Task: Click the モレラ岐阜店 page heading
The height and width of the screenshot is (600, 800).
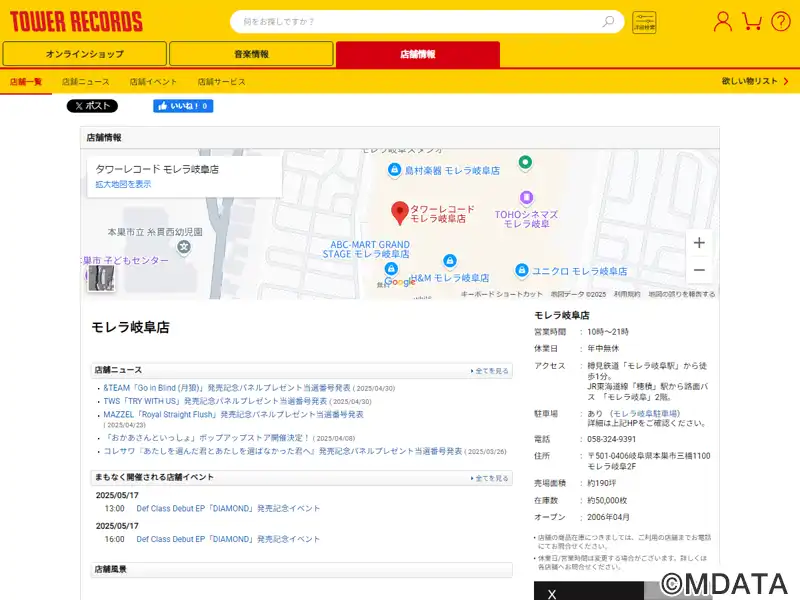Action: 130,327
